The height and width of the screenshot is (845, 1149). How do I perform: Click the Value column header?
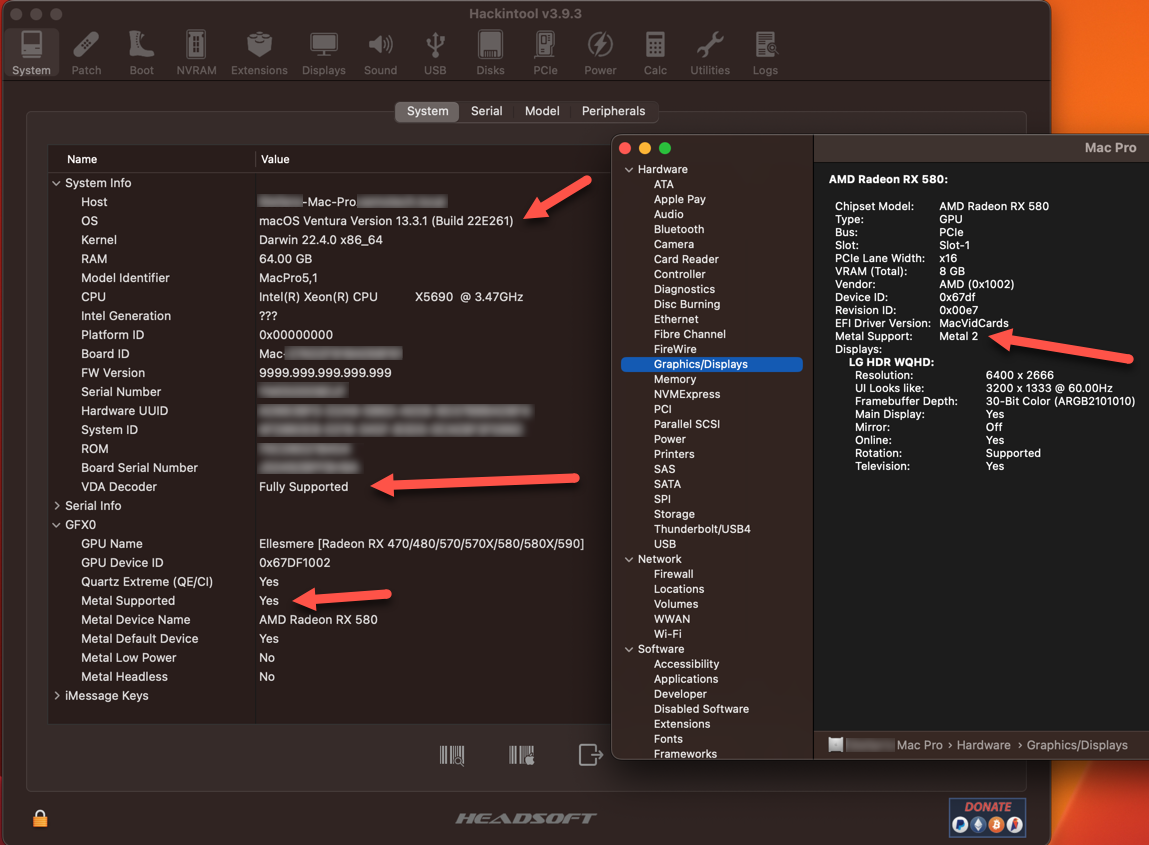432,159
